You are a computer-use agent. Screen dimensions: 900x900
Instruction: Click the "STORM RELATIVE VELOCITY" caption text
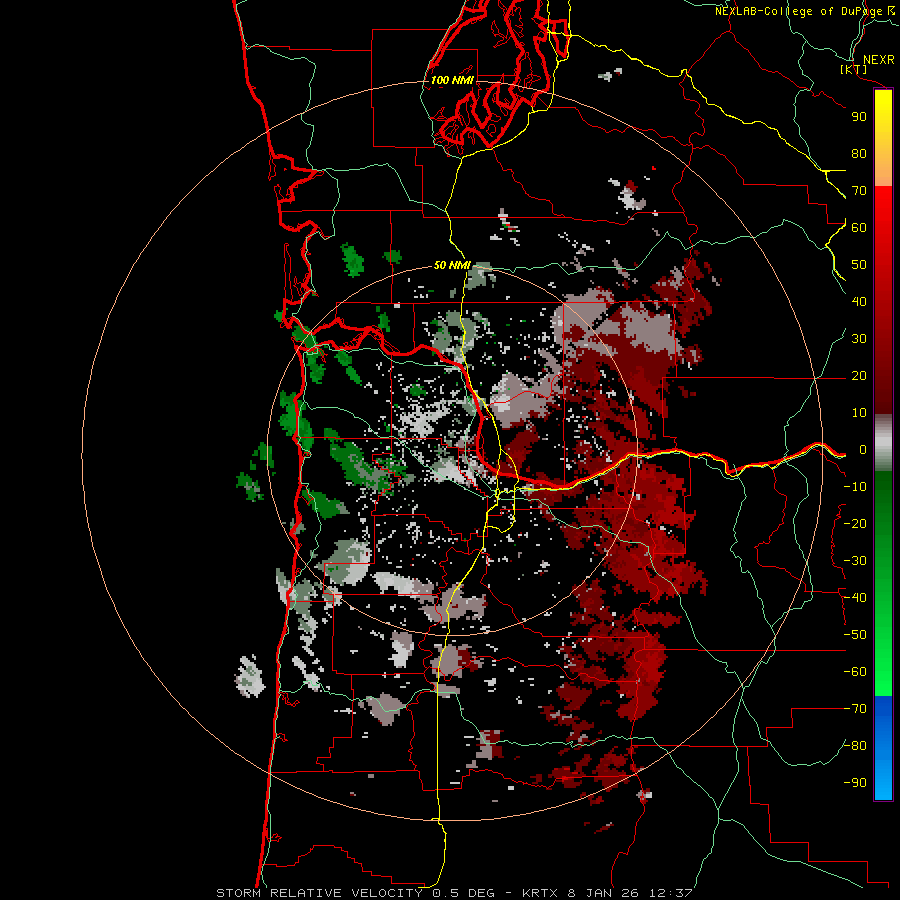coord(319,893)
